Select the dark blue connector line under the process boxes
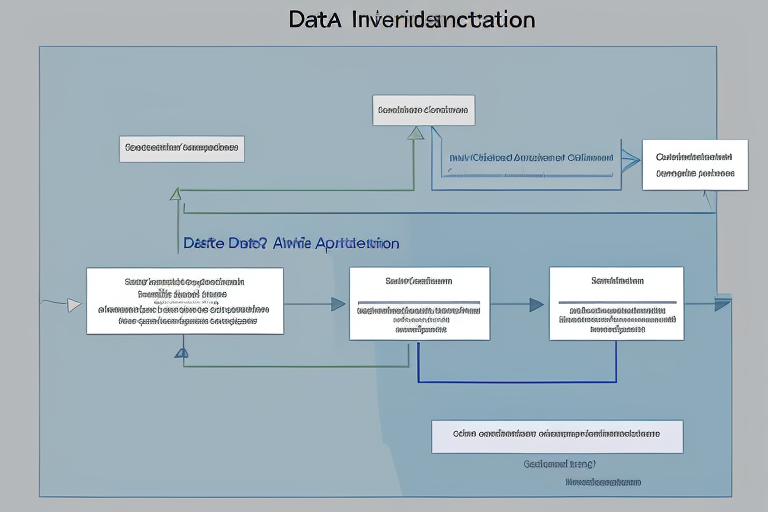Viewport: 768px width, 512px height. pos(515,381)
